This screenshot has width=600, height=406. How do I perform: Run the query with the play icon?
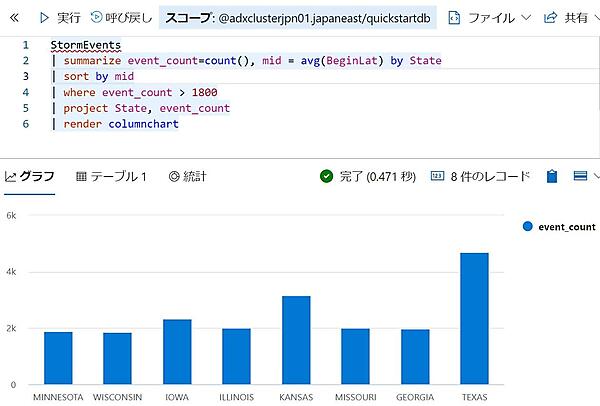(44, 18)
